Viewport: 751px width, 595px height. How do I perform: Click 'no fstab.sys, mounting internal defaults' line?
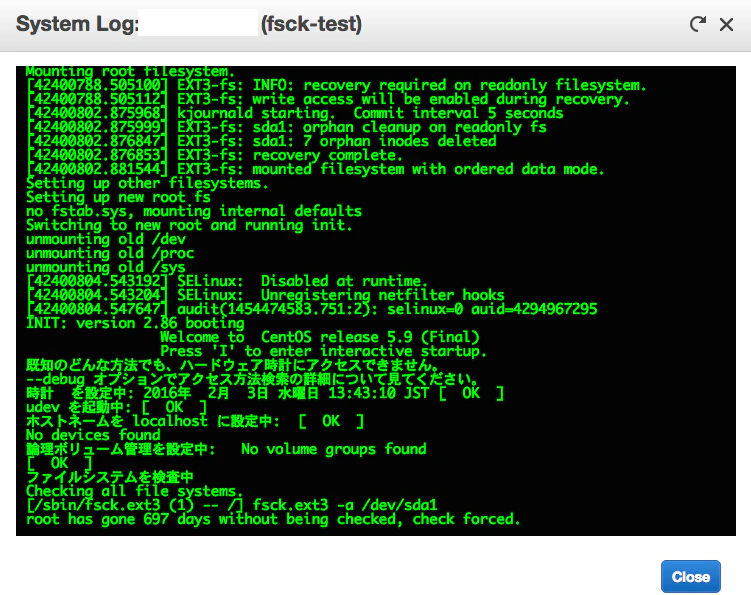(194, 211)
